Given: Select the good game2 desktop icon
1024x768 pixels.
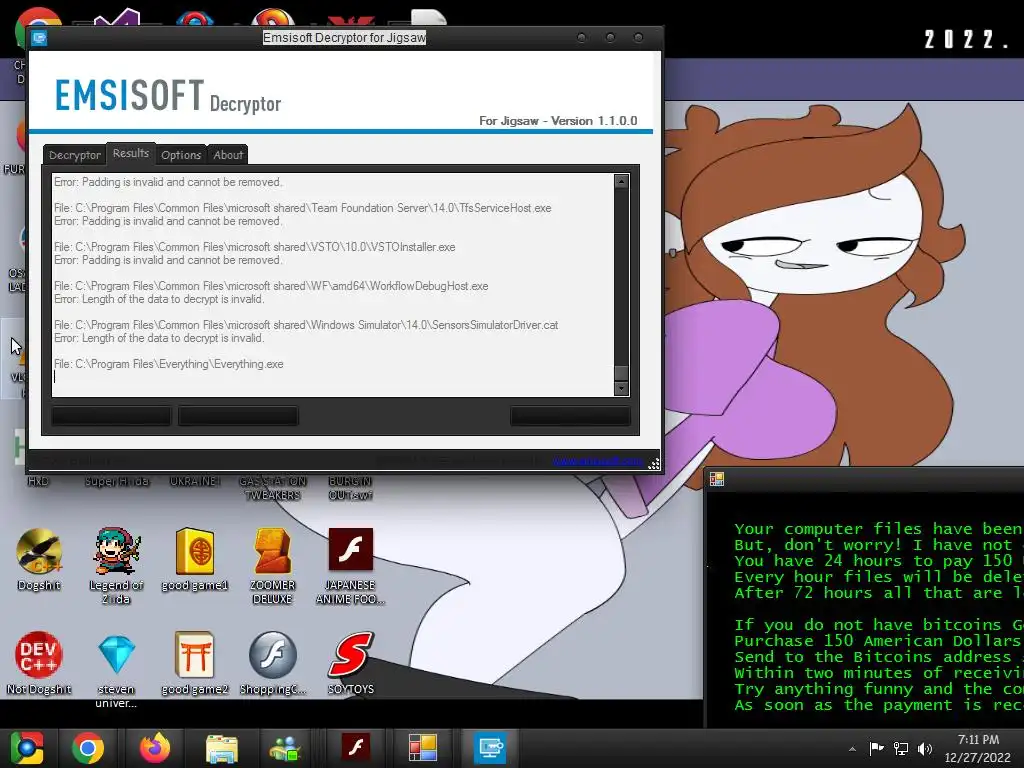Looking at the screenshot, I should pyautogui.click(x=195, y=663).
